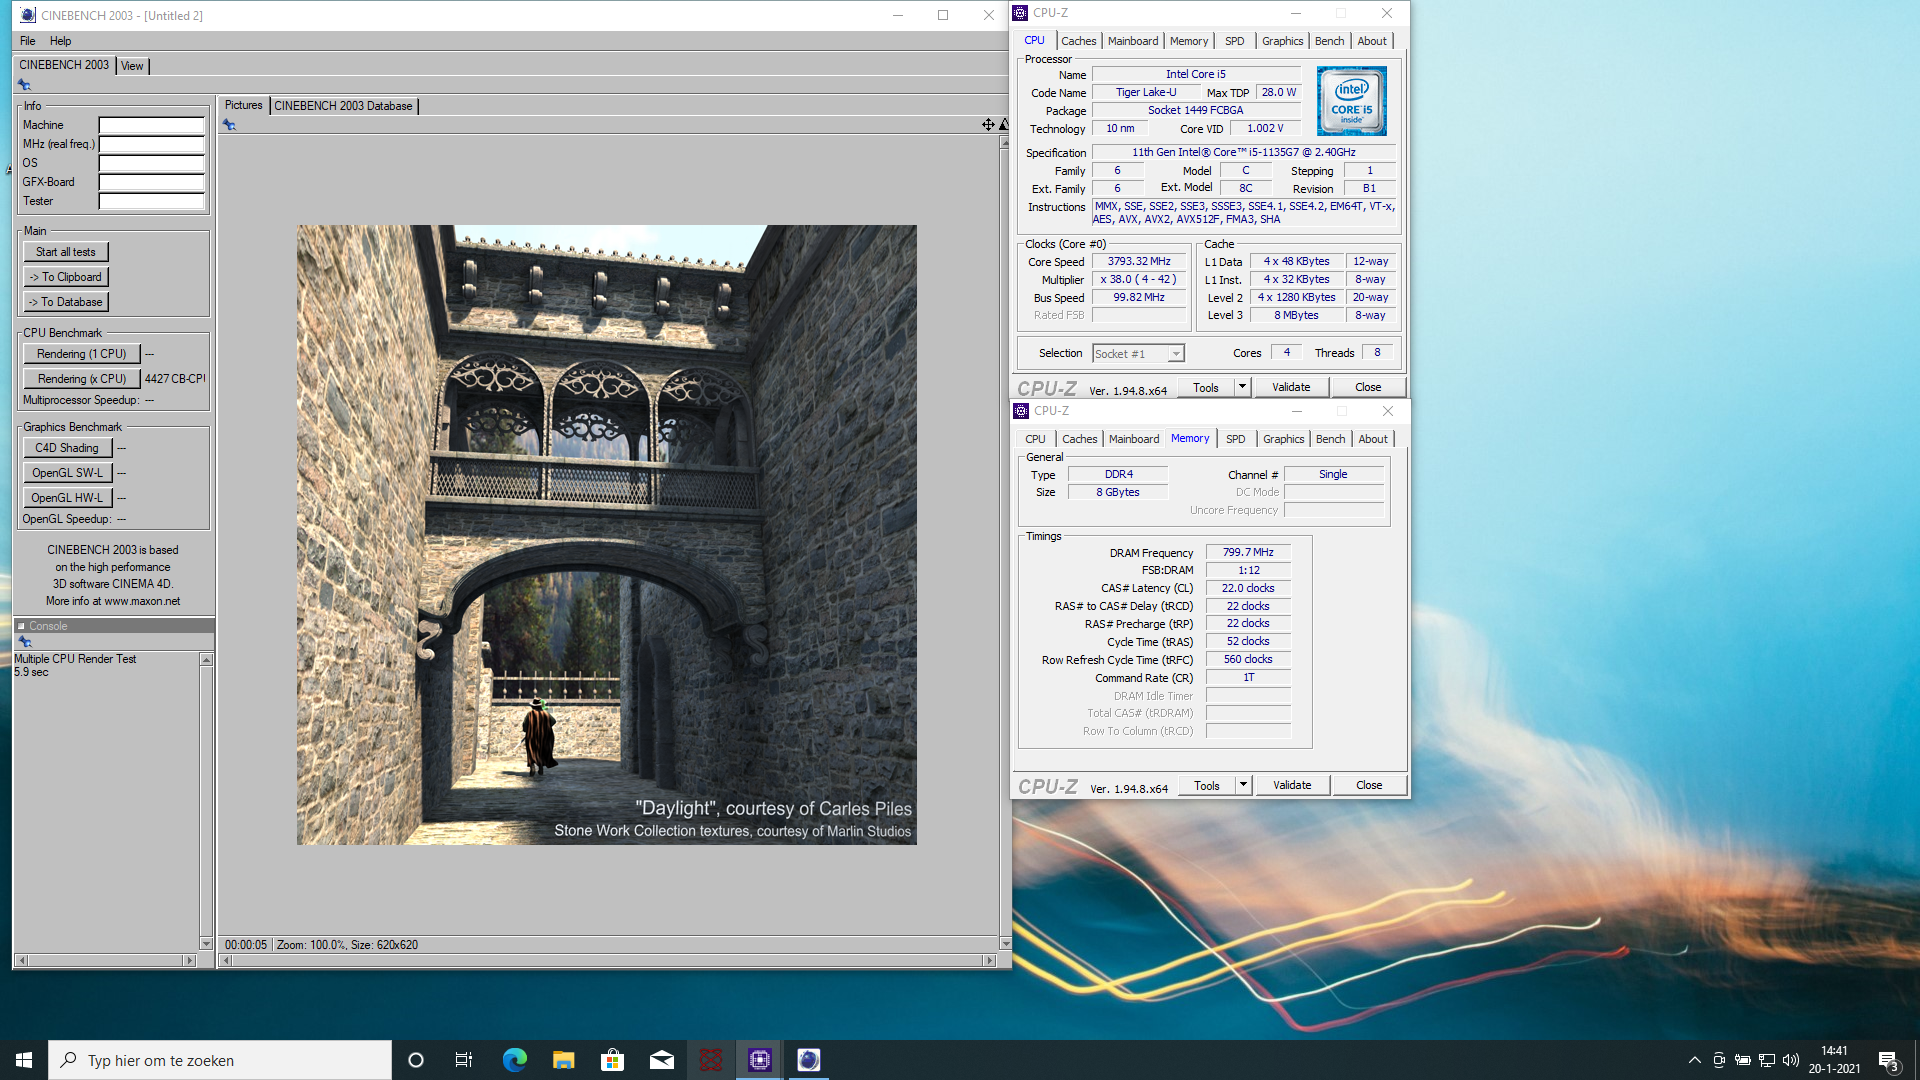The width and height of the screenshot is (1920, 1080).
Task: Open SPD tab in upper CPU-Z
Action: tap(1235, 41)
